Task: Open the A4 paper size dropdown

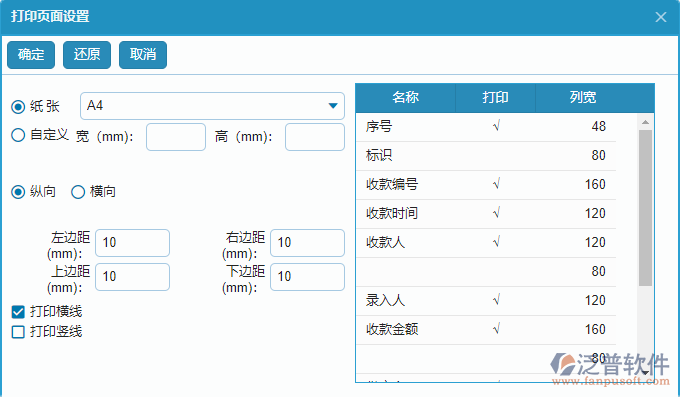Action: tap(212, 106)
